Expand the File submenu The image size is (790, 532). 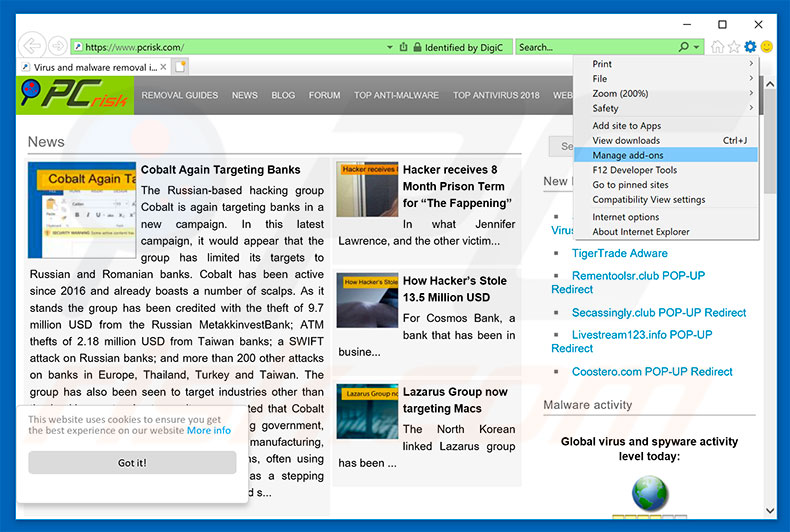point(666,79)
